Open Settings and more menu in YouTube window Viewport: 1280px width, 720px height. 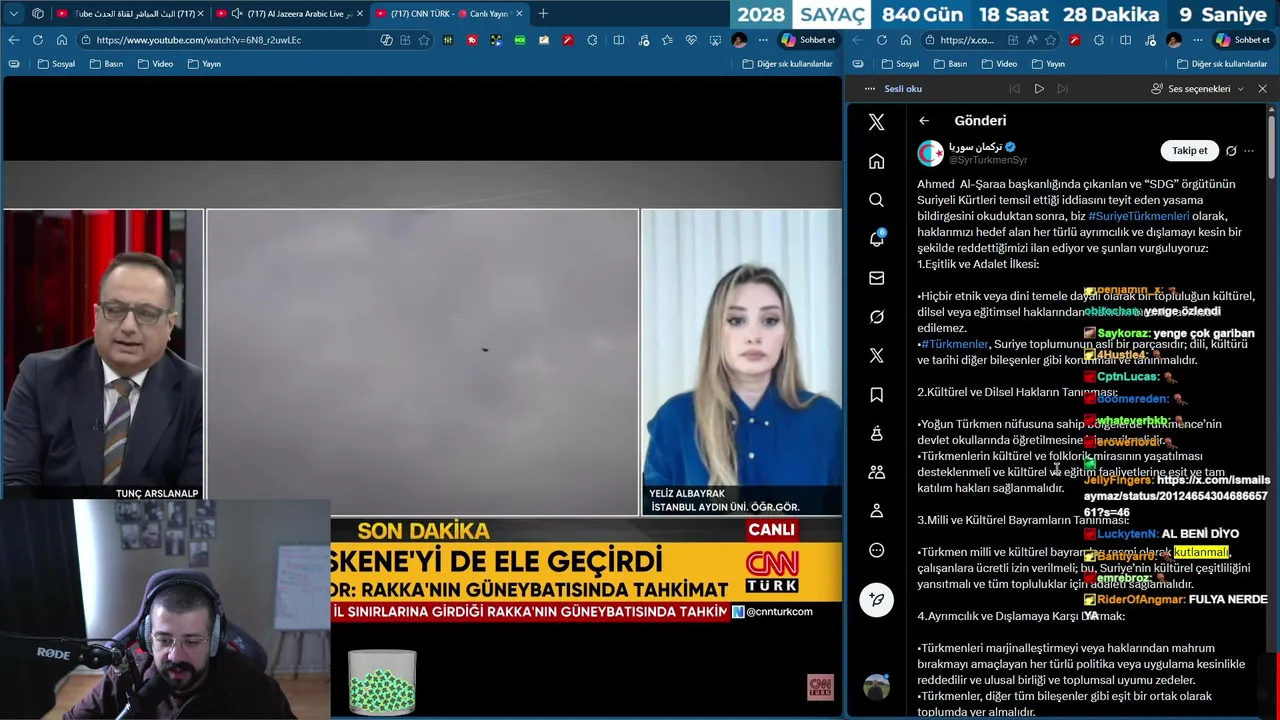(763, 40)
